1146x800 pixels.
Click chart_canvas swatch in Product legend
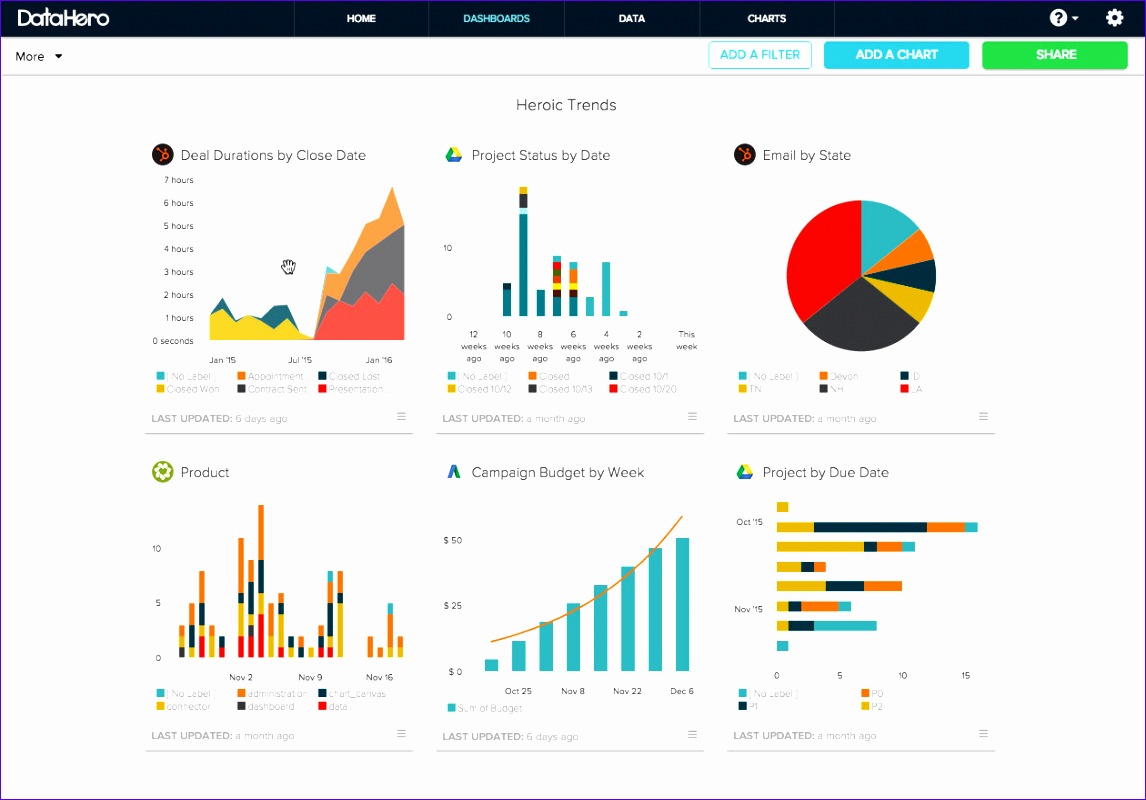coord(322,693)
